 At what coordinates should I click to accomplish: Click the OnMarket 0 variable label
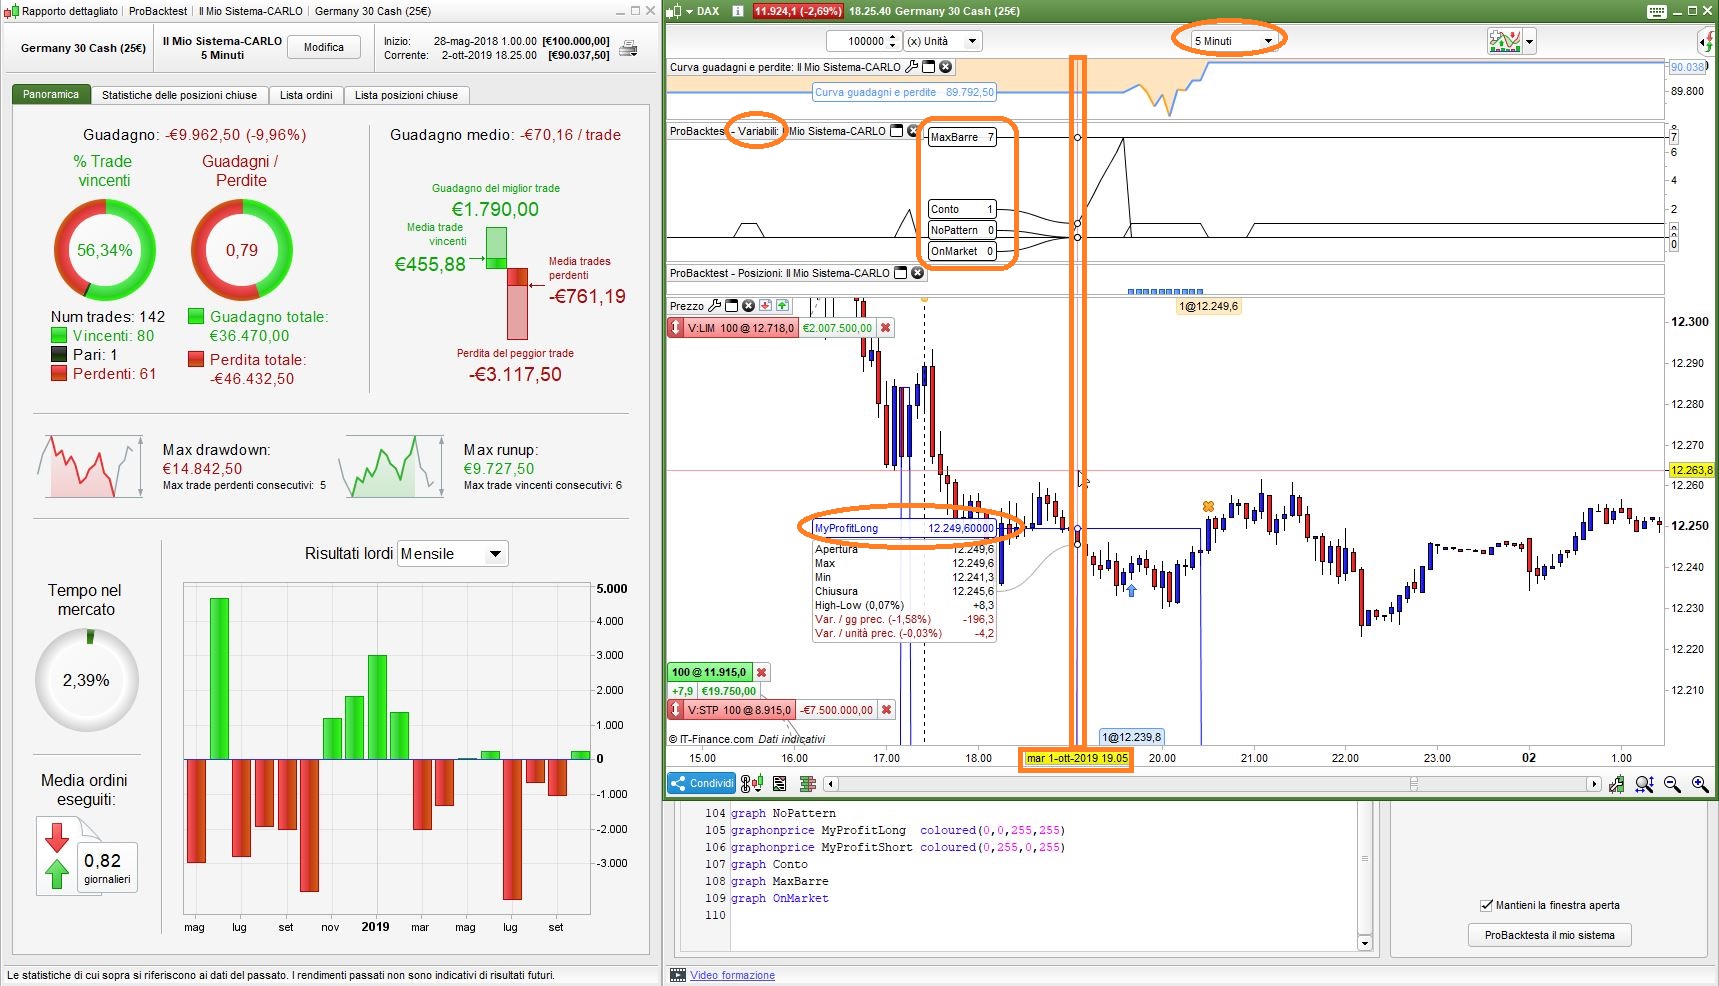click(x=962, y=251)
